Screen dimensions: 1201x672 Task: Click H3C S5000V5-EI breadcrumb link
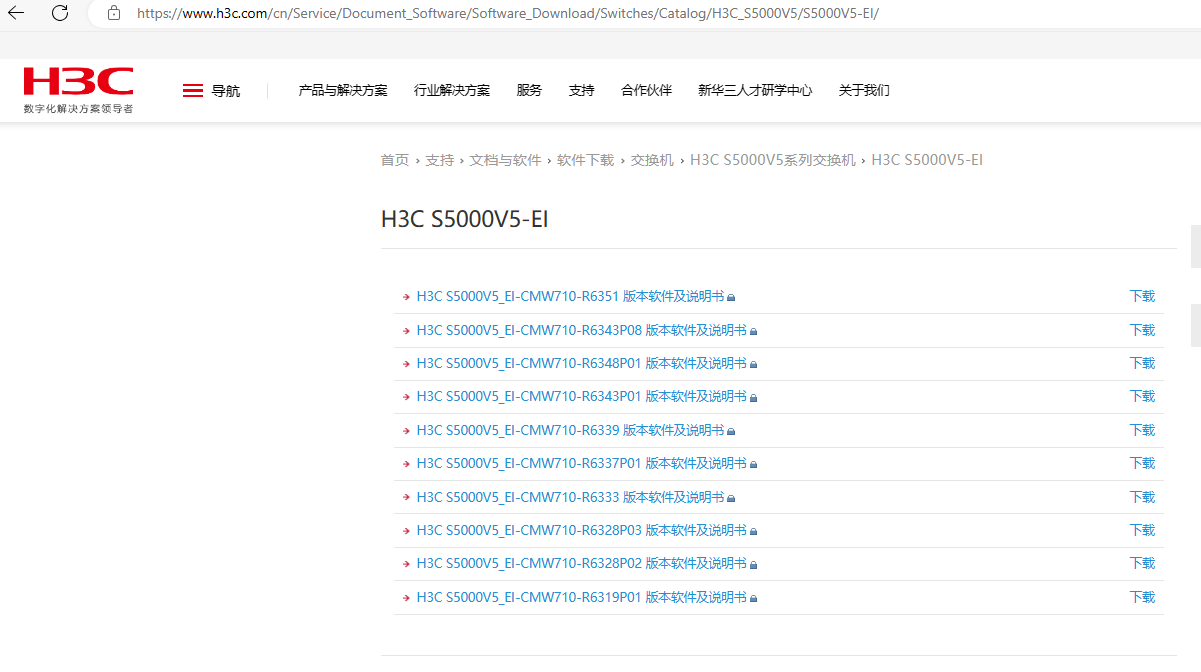point(927,160)
